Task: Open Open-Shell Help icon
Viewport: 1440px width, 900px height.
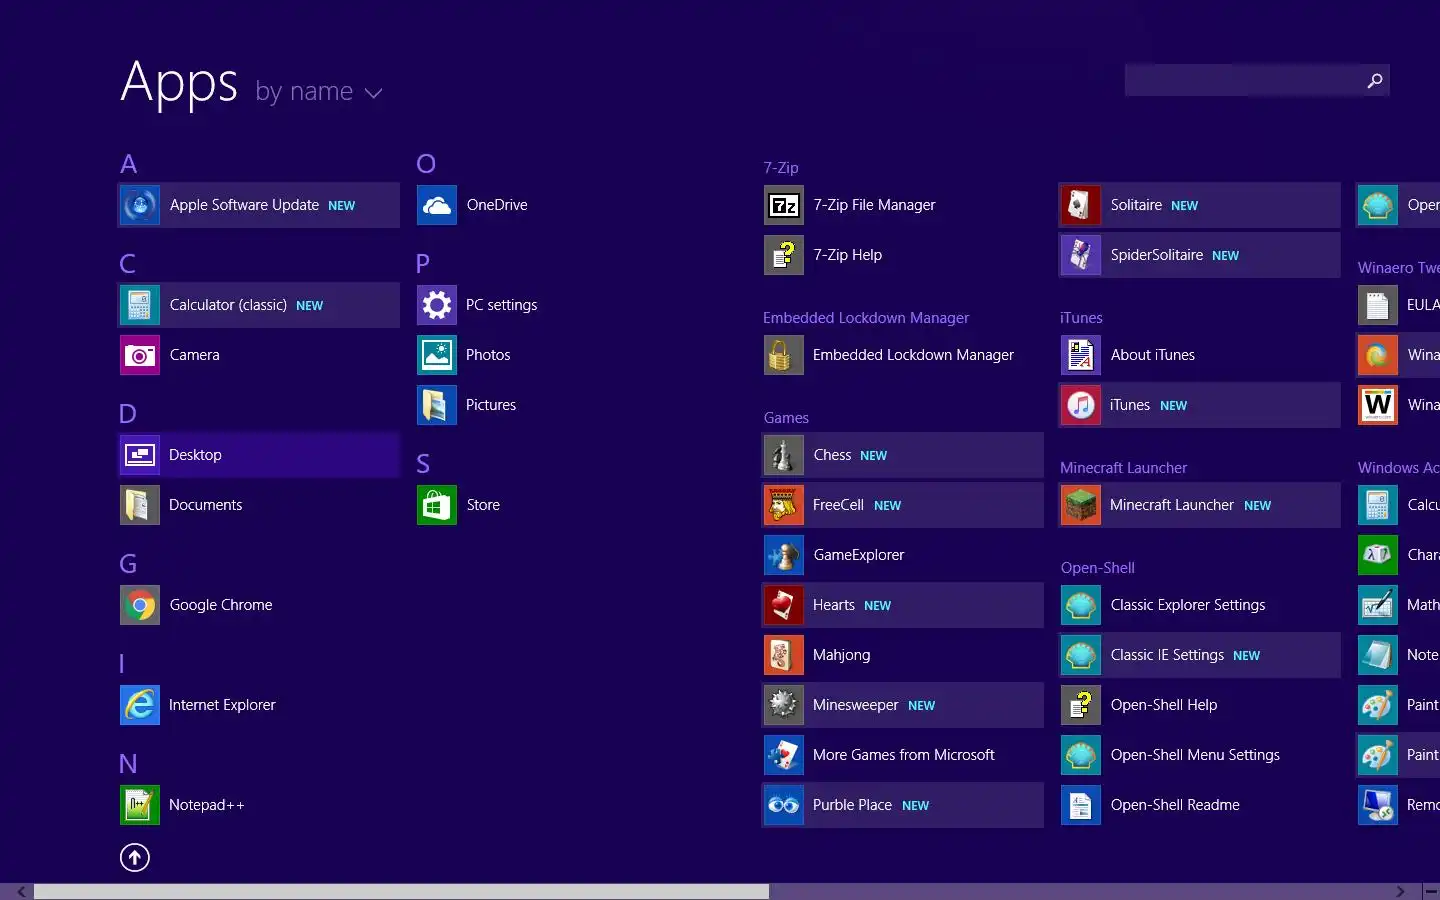Action: [x=1081, y=705]
